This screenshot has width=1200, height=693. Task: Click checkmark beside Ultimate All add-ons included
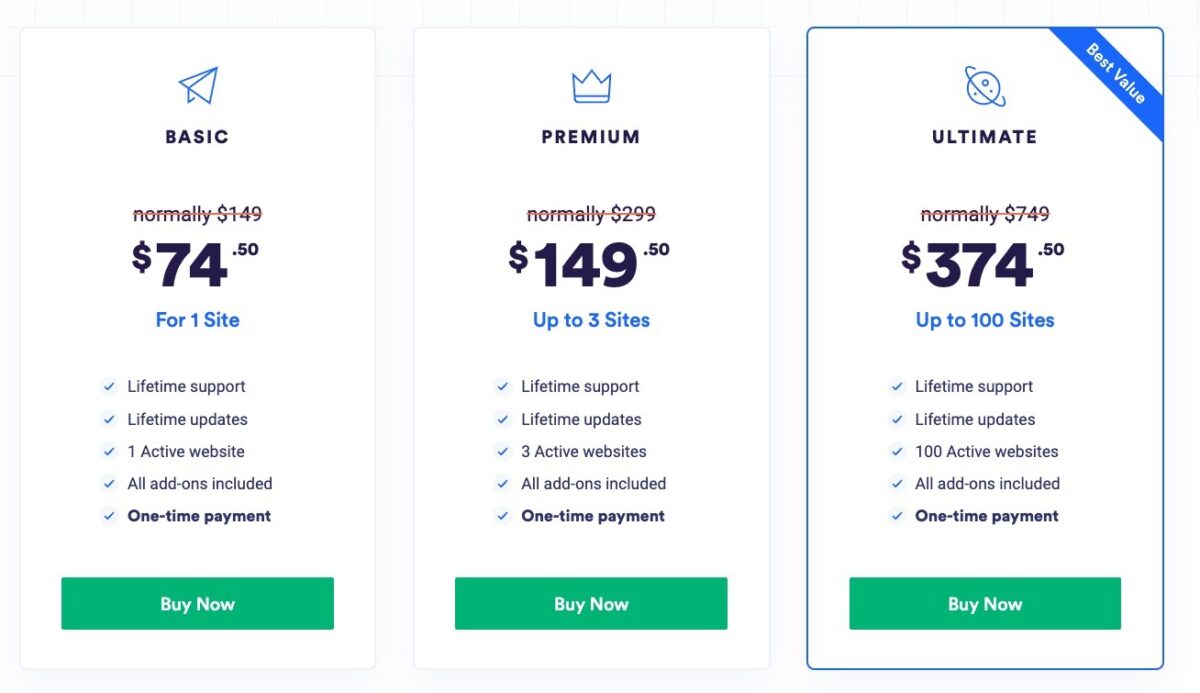click(x=897, y=484)
